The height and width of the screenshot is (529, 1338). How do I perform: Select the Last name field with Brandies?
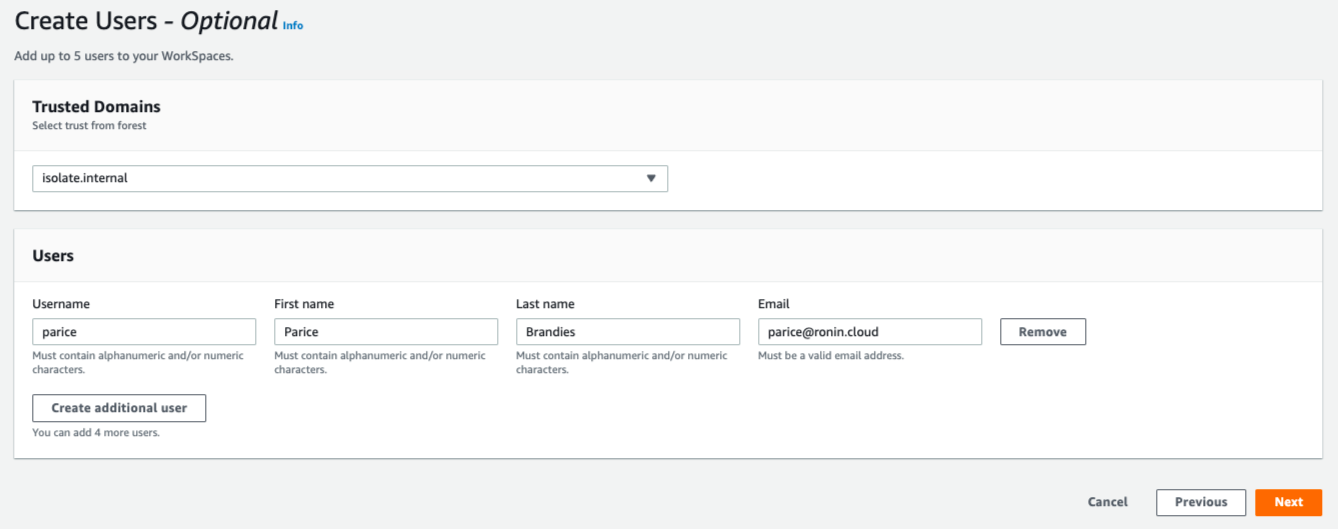628,332
